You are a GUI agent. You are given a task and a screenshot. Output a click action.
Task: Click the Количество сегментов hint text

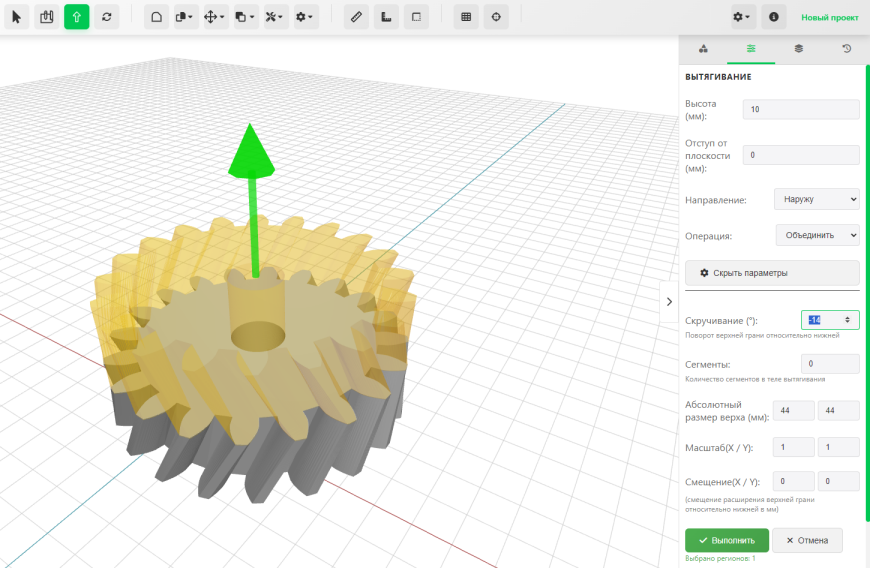pyautogui.click(x=755, y=379)
